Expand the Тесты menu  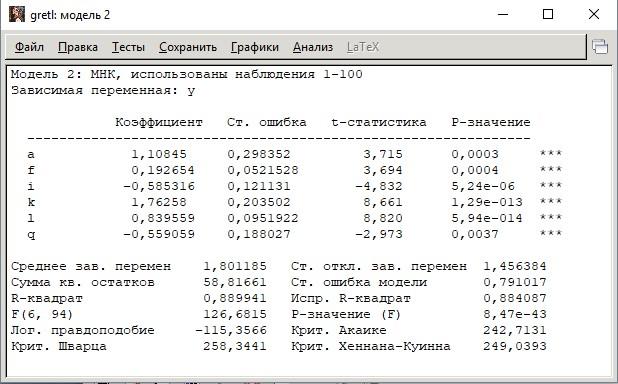(128, 47)
